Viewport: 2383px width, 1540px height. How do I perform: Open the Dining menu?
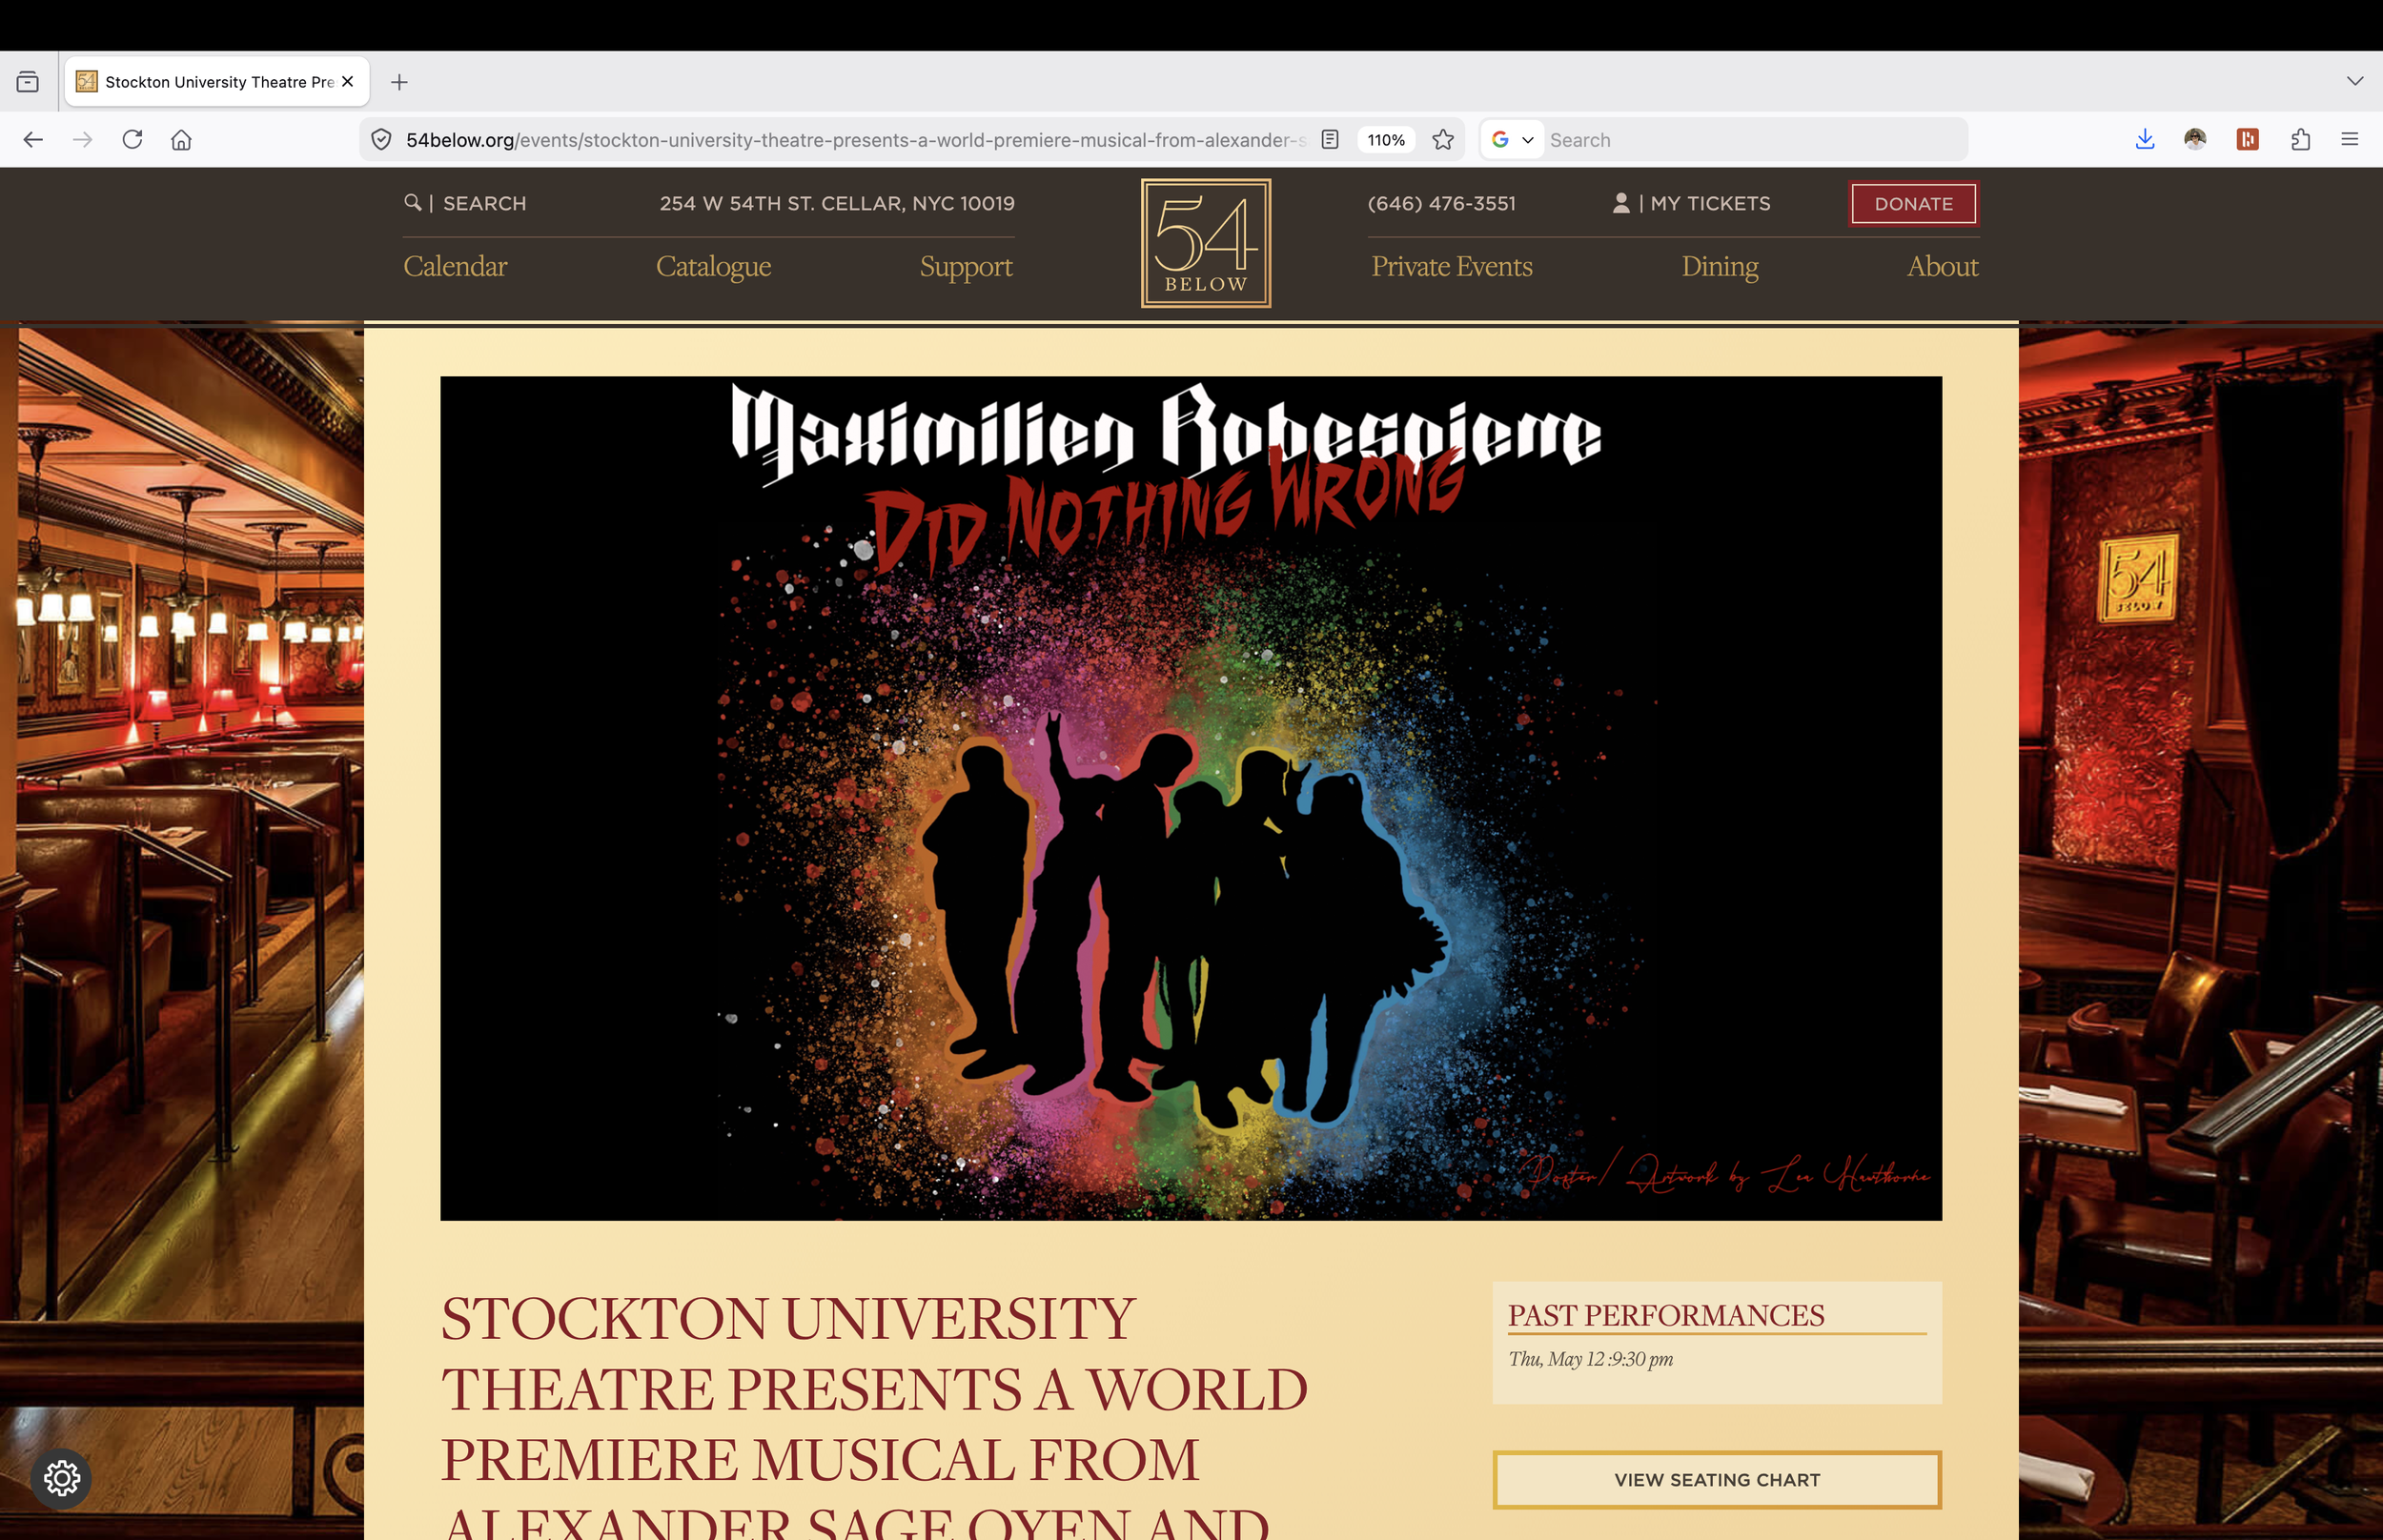[1719, 266]
